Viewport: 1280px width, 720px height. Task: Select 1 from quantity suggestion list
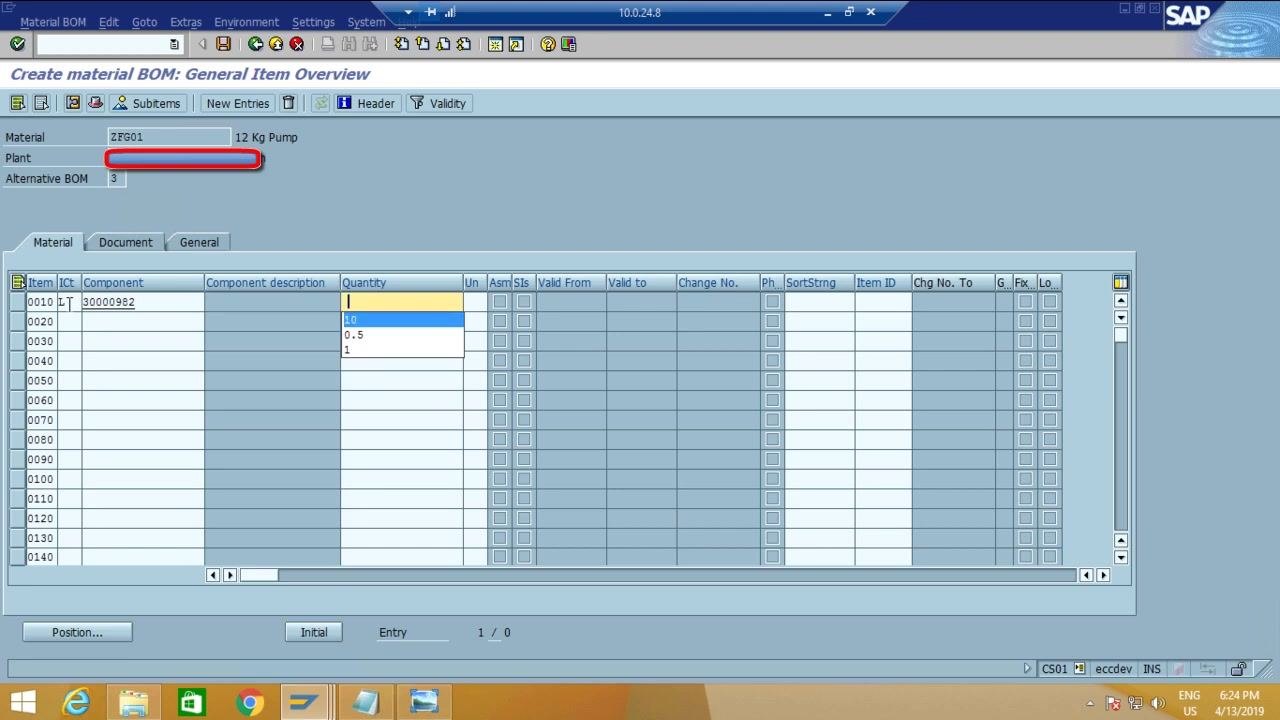tap(403, 349)
